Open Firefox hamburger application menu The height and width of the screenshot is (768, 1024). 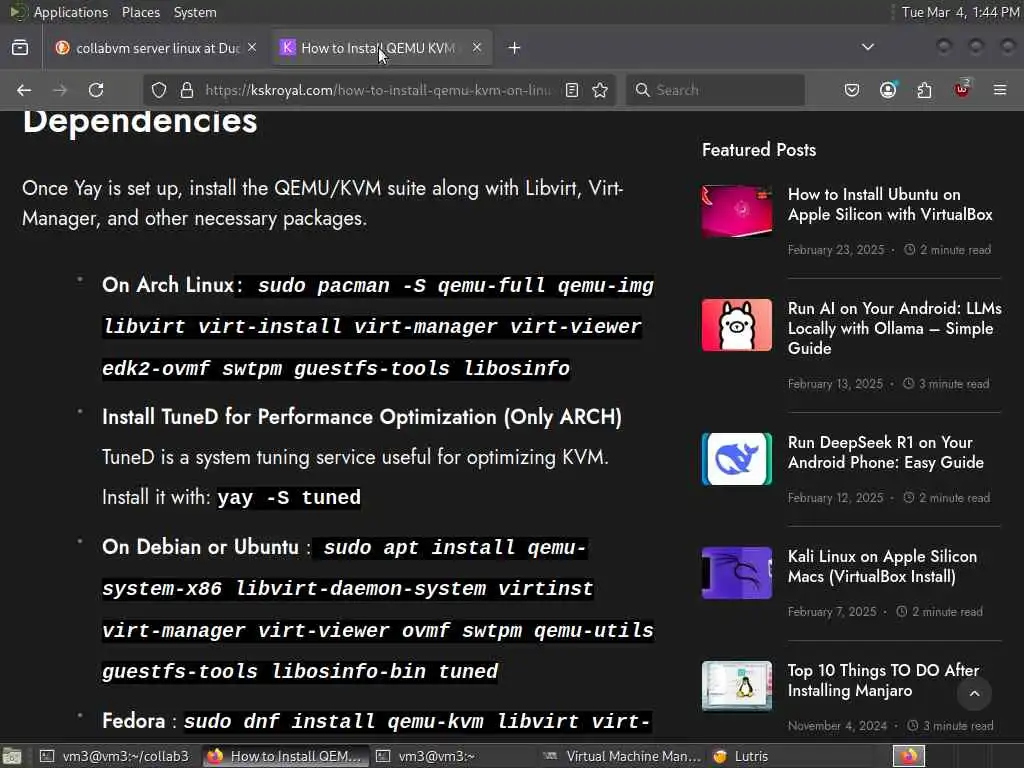tap(1000, 90)
